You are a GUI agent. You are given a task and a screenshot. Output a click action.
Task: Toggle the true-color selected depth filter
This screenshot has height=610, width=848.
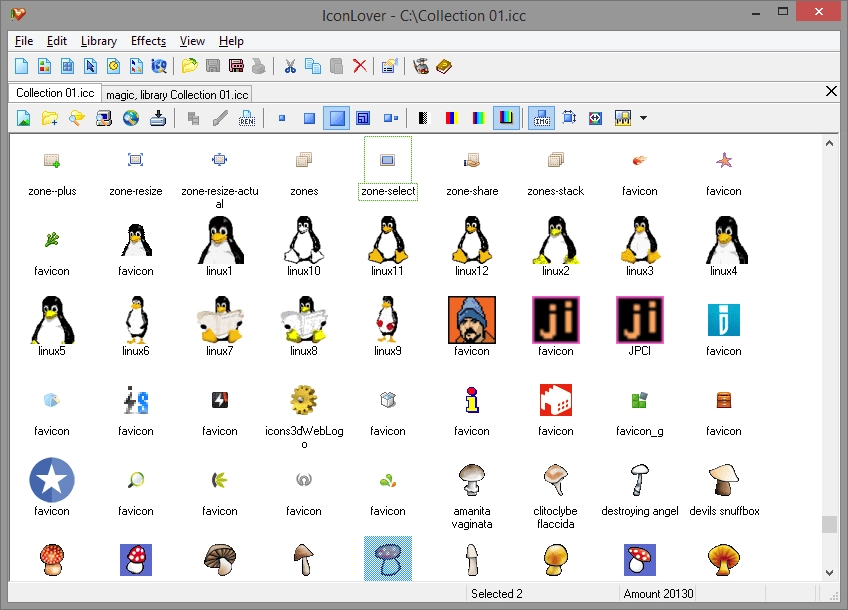[506, 118]
